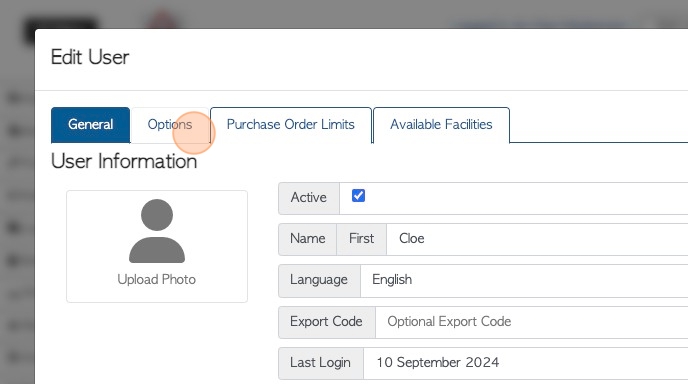Click the Language field label
Screen dimensions: 688x384
click(319, 280)
